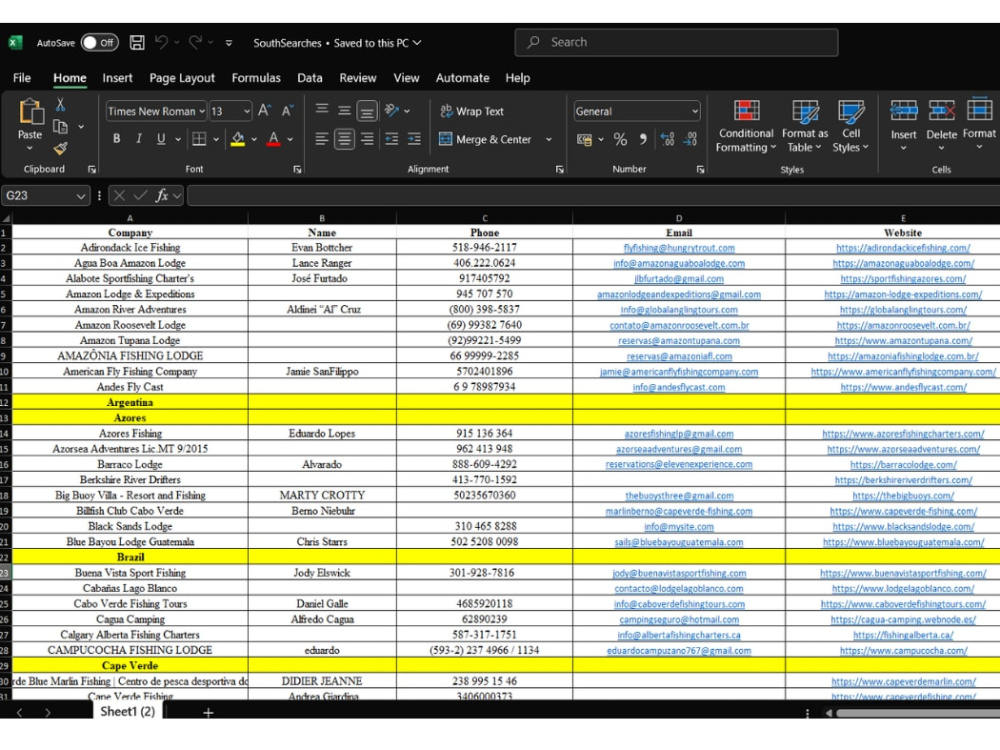Save the workbook with the floppy disk icon
Screen dimensions: 1000x750
click(x=136, y=43)
